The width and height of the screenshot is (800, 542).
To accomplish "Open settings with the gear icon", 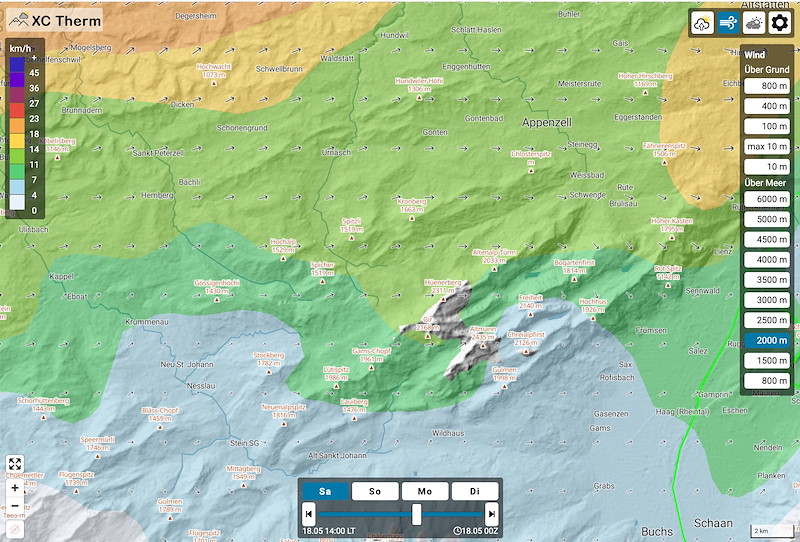I will coord(780,23).
